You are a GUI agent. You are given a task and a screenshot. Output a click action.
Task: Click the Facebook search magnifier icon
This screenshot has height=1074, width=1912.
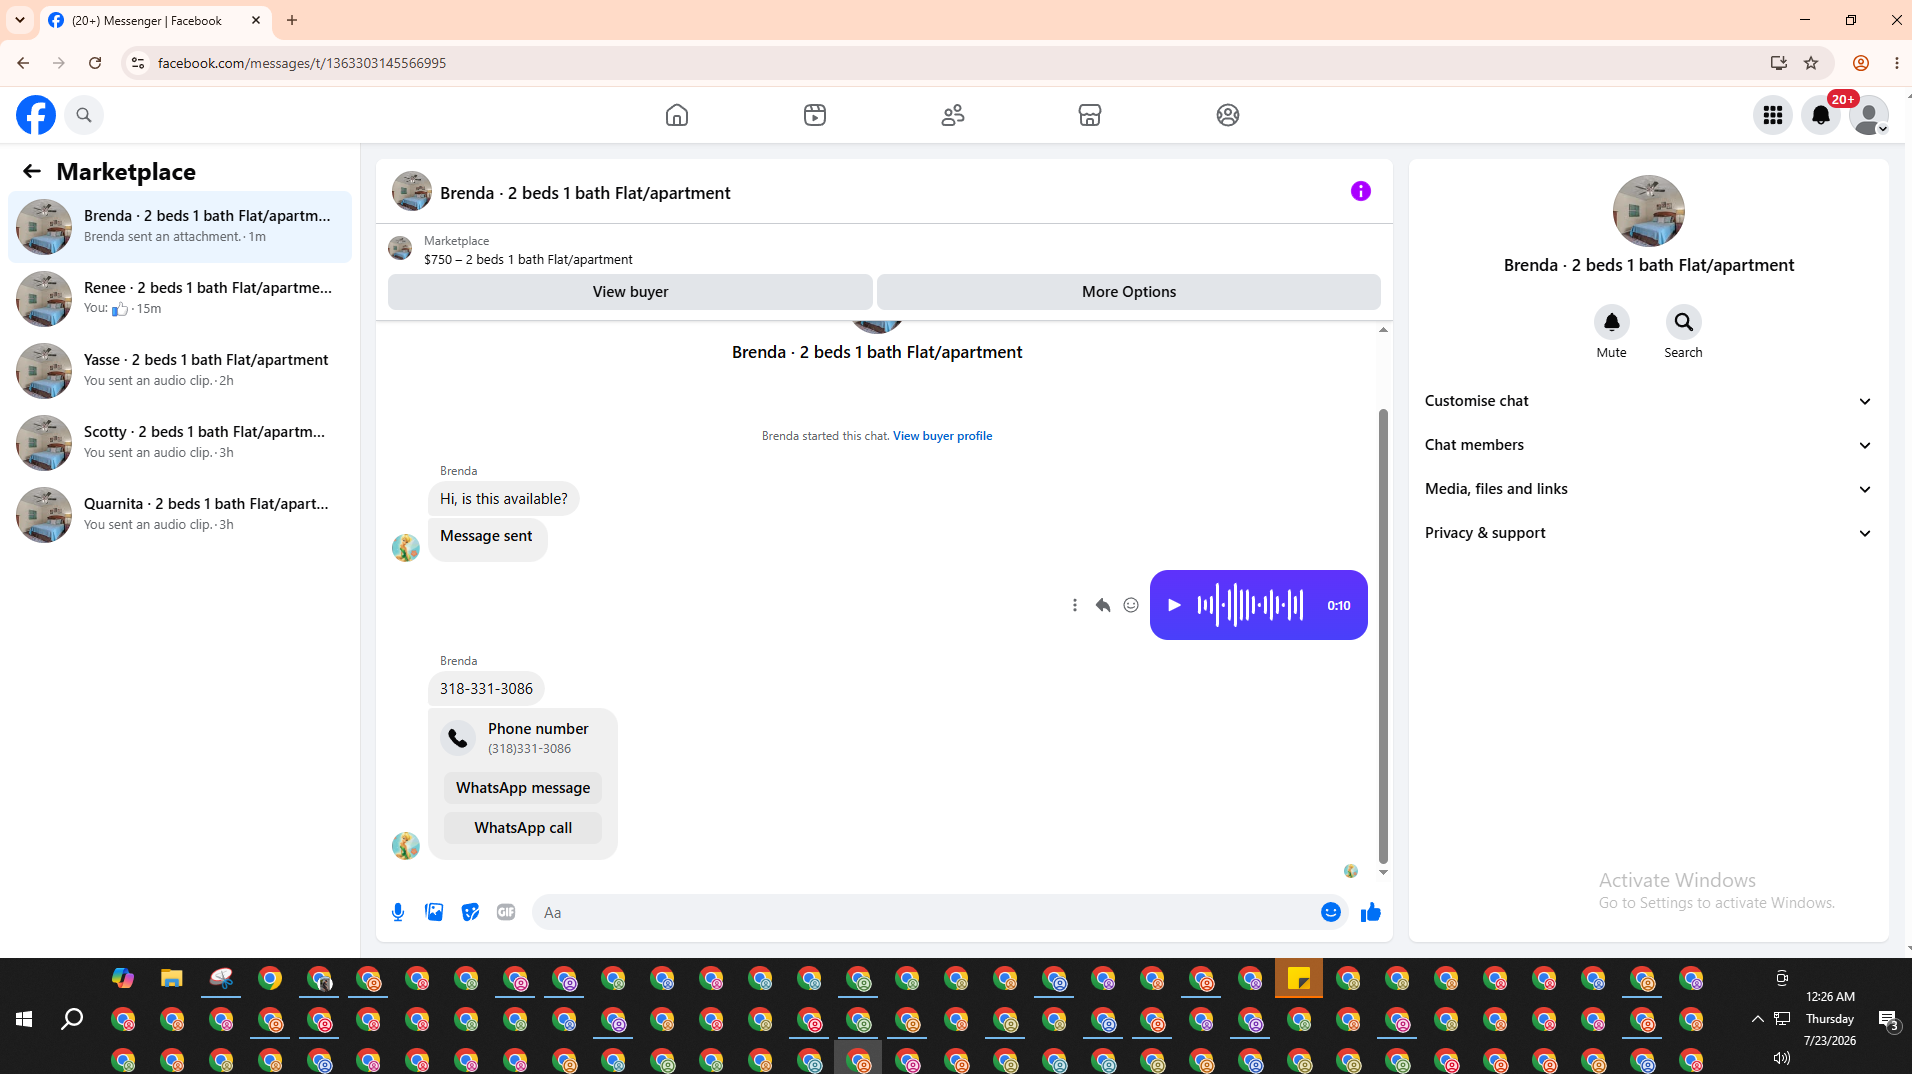[84, 115]
